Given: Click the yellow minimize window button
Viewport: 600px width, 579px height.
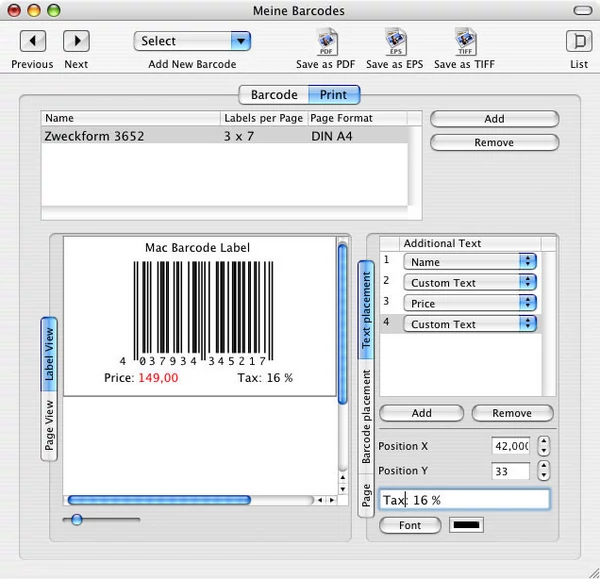Looking at the screenshot, I should pos(34,10).
